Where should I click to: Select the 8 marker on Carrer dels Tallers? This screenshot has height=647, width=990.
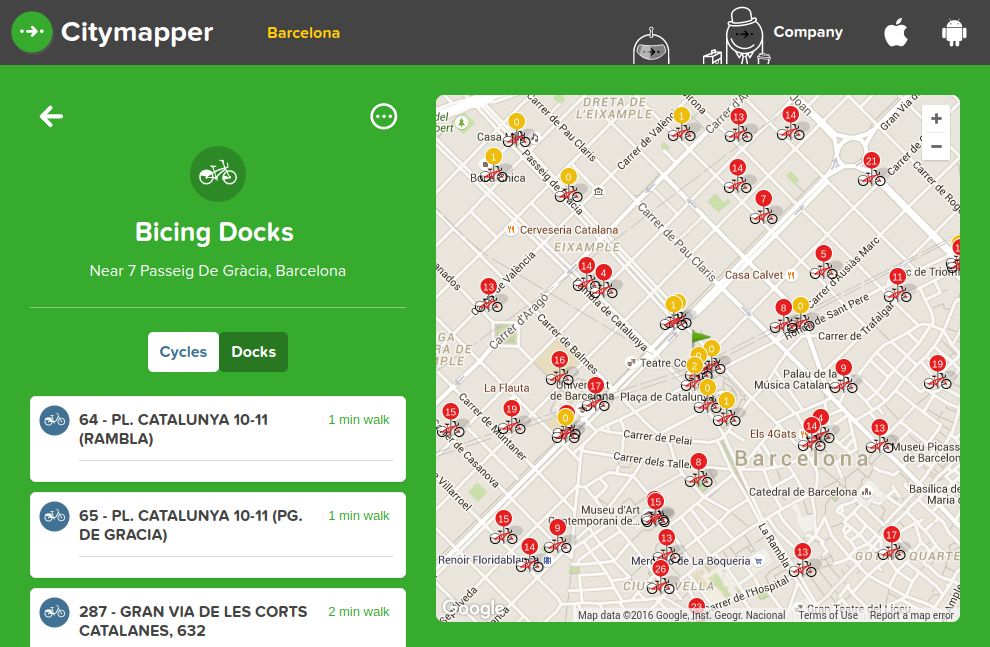pos(698,470)
